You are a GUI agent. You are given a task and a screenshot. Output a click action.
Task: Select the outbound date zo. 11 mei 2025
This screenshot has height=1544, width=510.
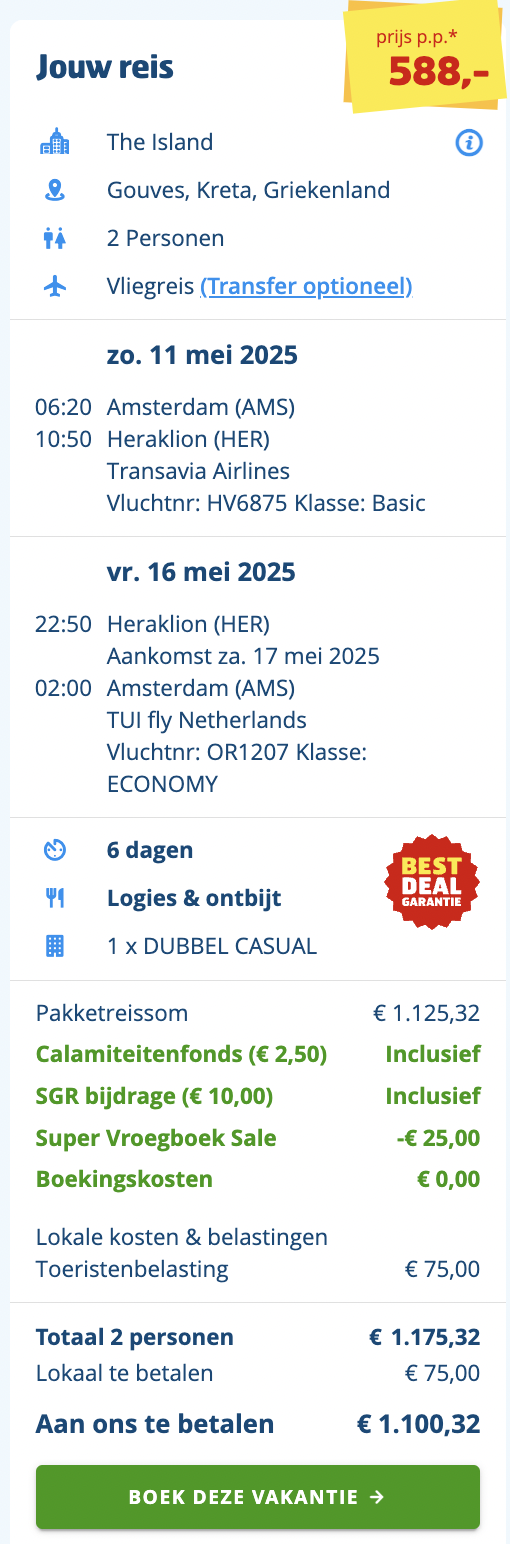[202, 355]
